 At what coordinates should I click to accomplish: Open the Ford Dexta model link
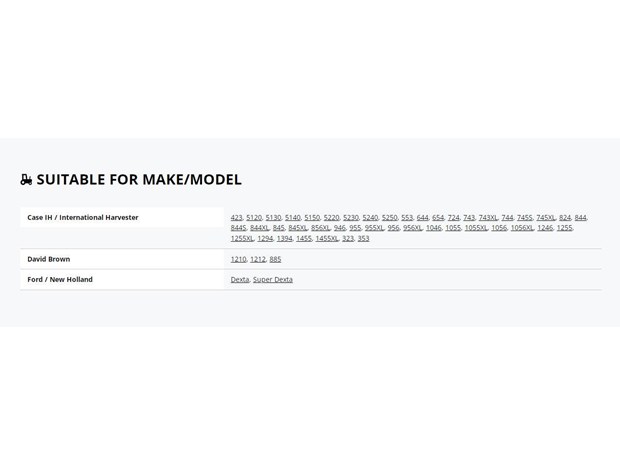tap(240, 280)
